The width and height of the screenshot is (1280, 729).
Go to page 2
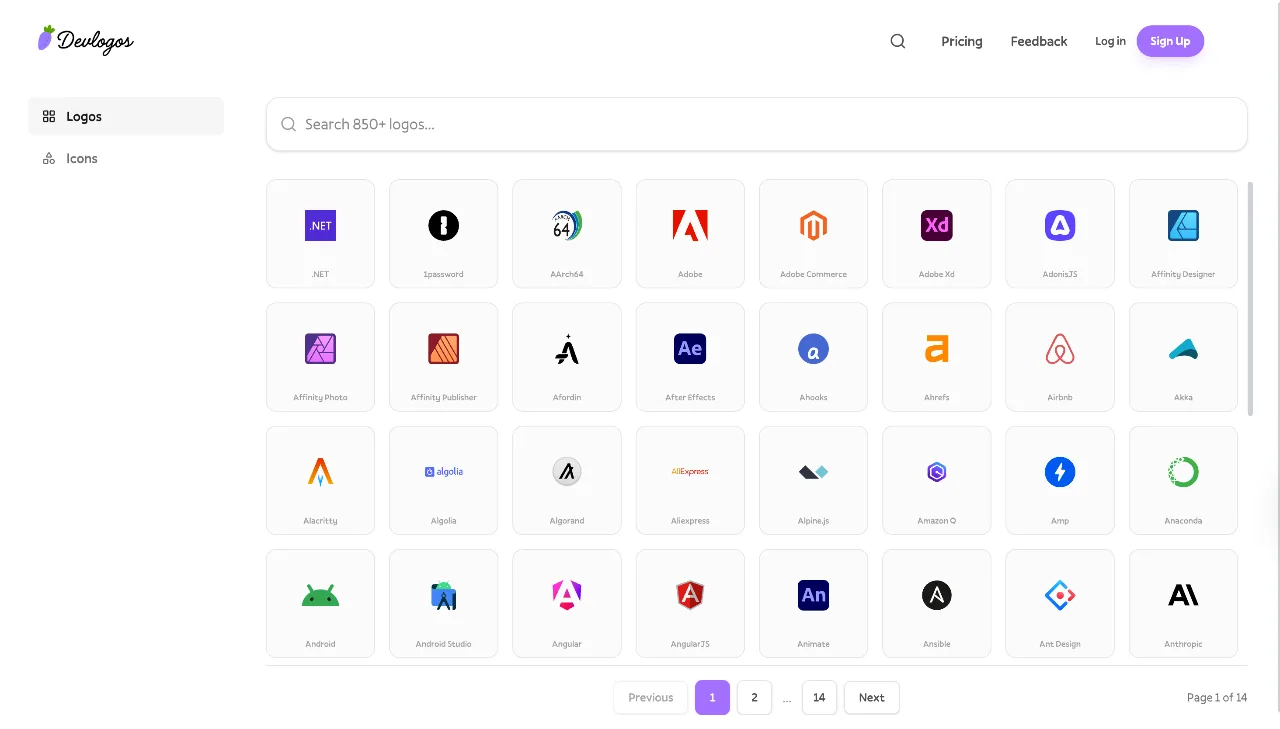point(754,698)
